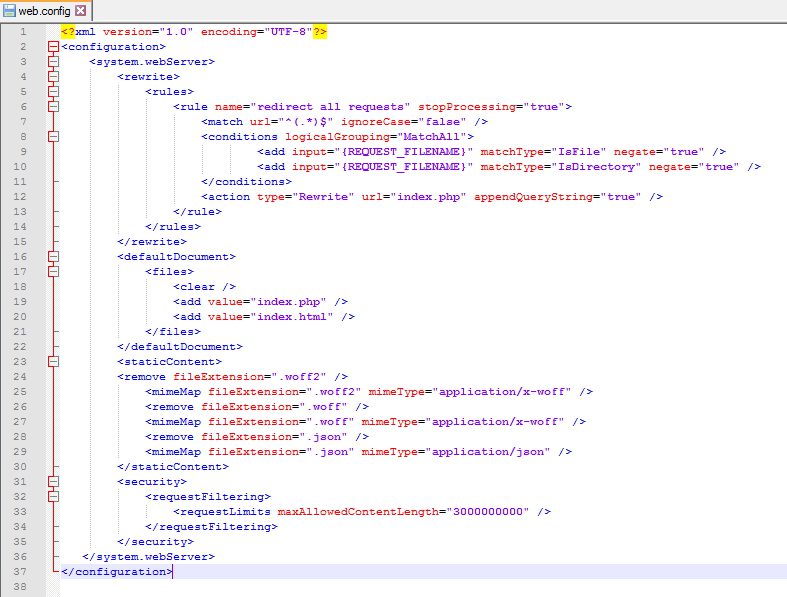
Task: Click mimeMap fileExtension=".woff" line
Action: pos(365,422)
